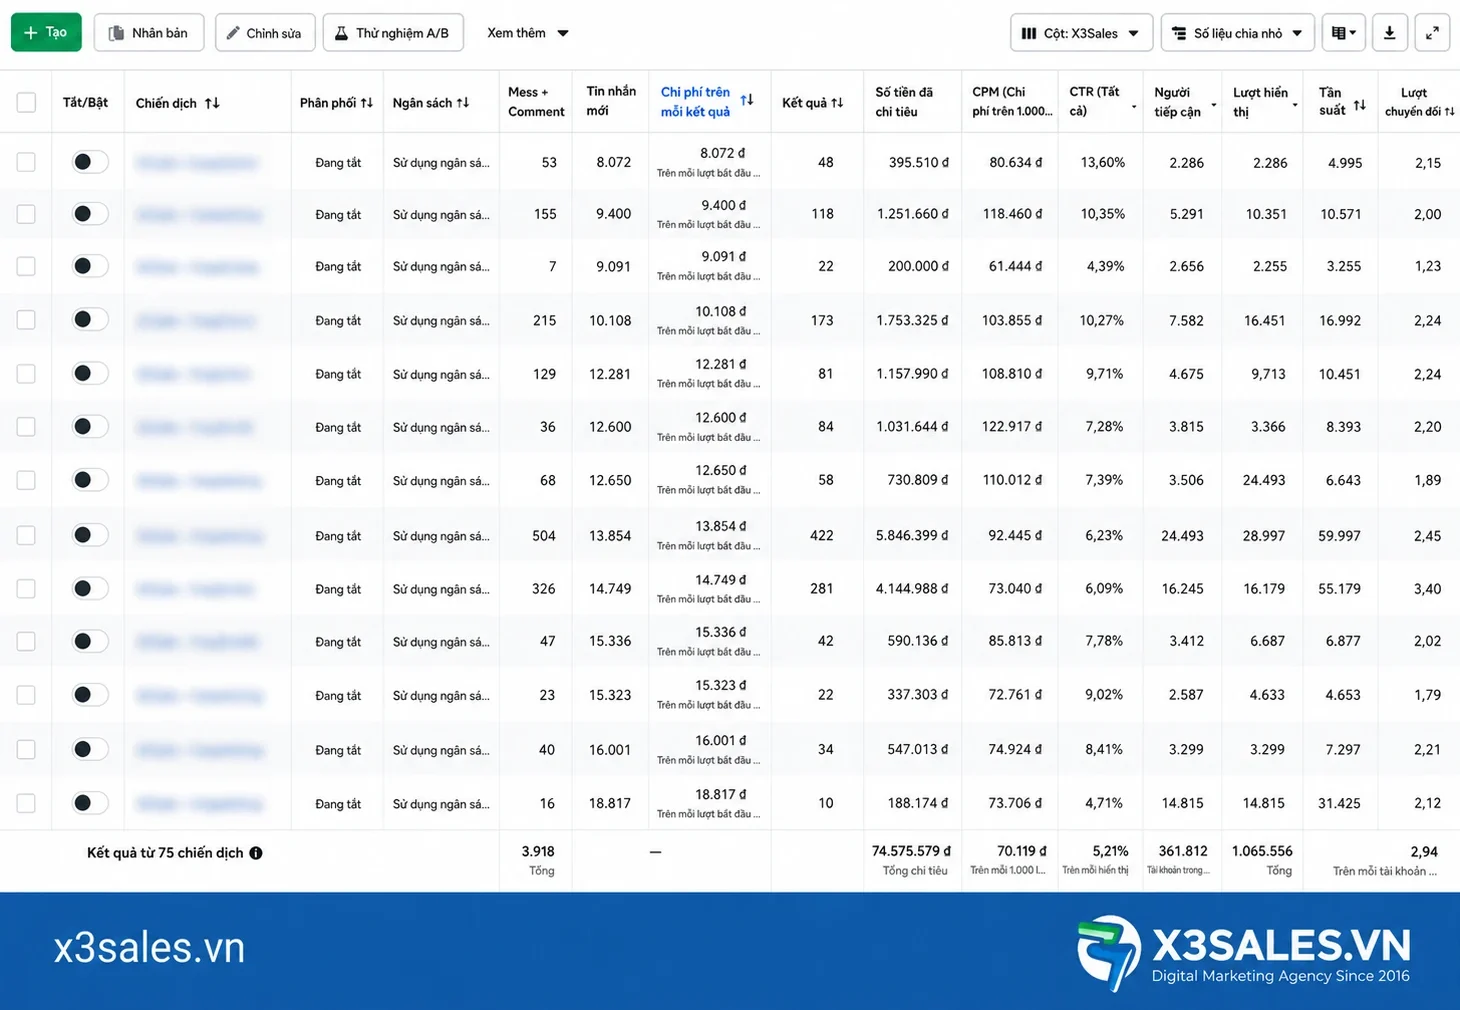Click the Chỉnh sửa button
The image size is (1460, 1010).
265,33
